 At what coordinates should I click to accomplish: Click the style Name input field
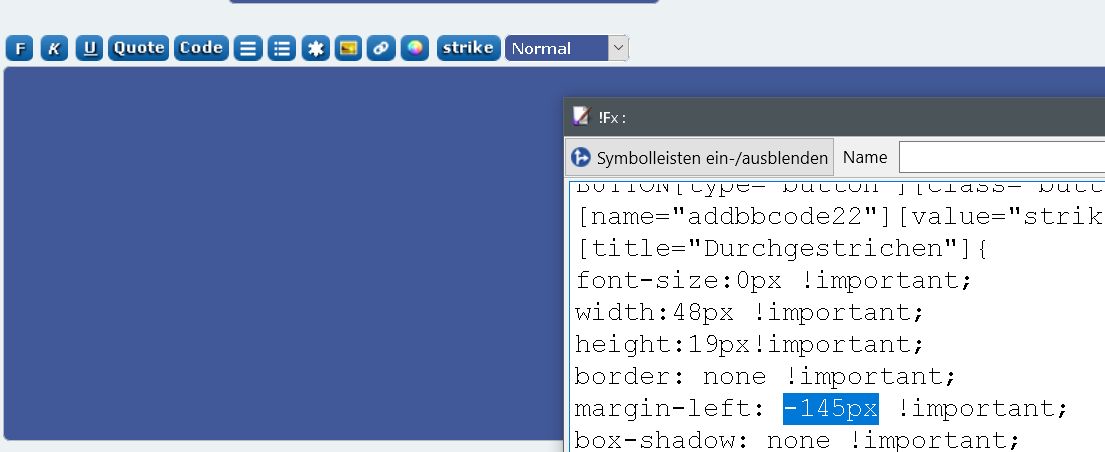point(1000,157)
